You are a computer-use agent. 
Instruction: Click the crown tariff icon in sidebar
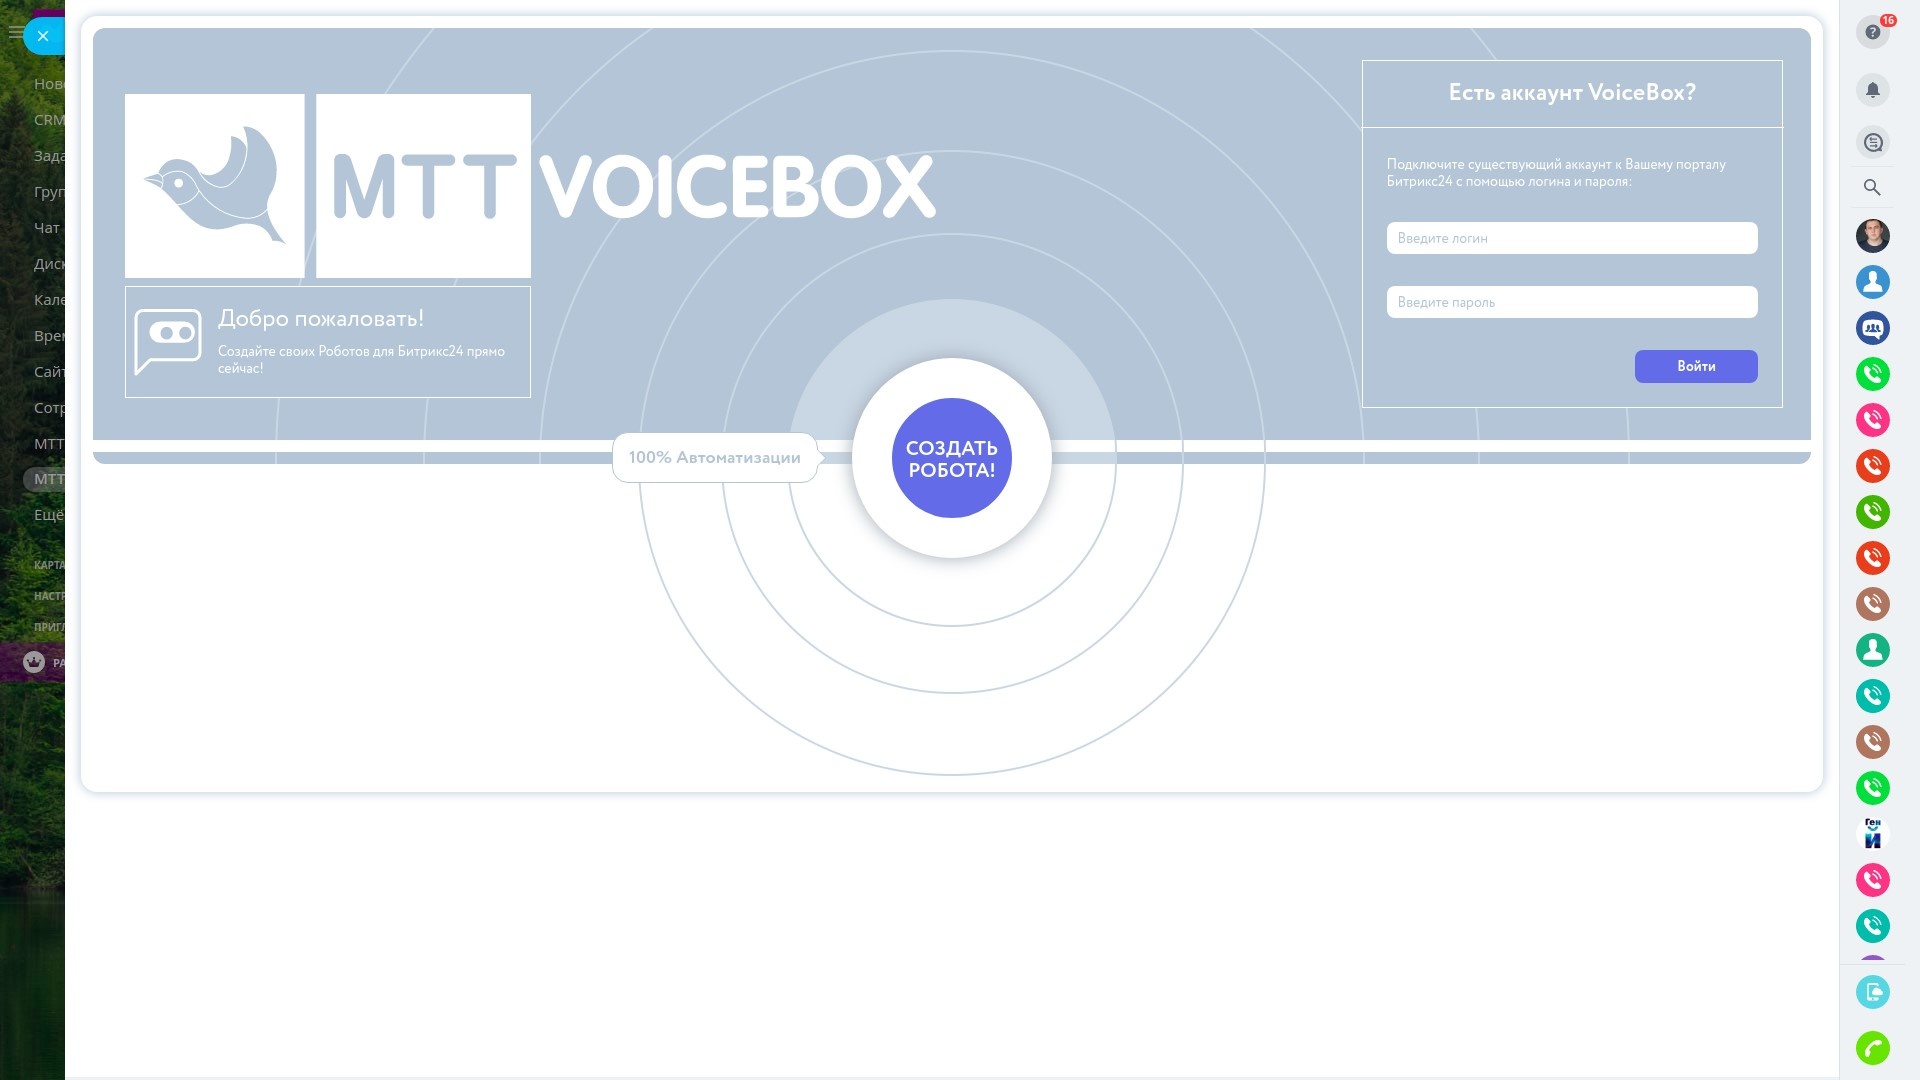click(34, 662)
